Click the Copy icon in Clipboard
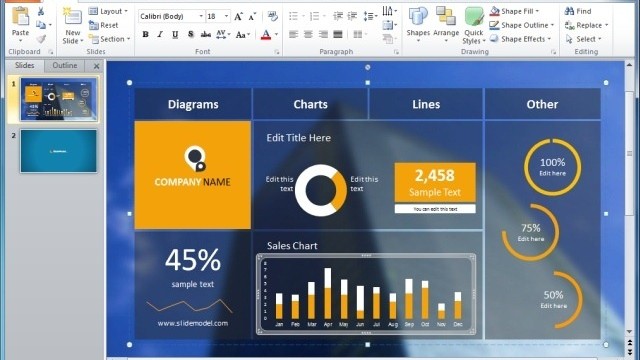640x360 pixels. (41, 25)
